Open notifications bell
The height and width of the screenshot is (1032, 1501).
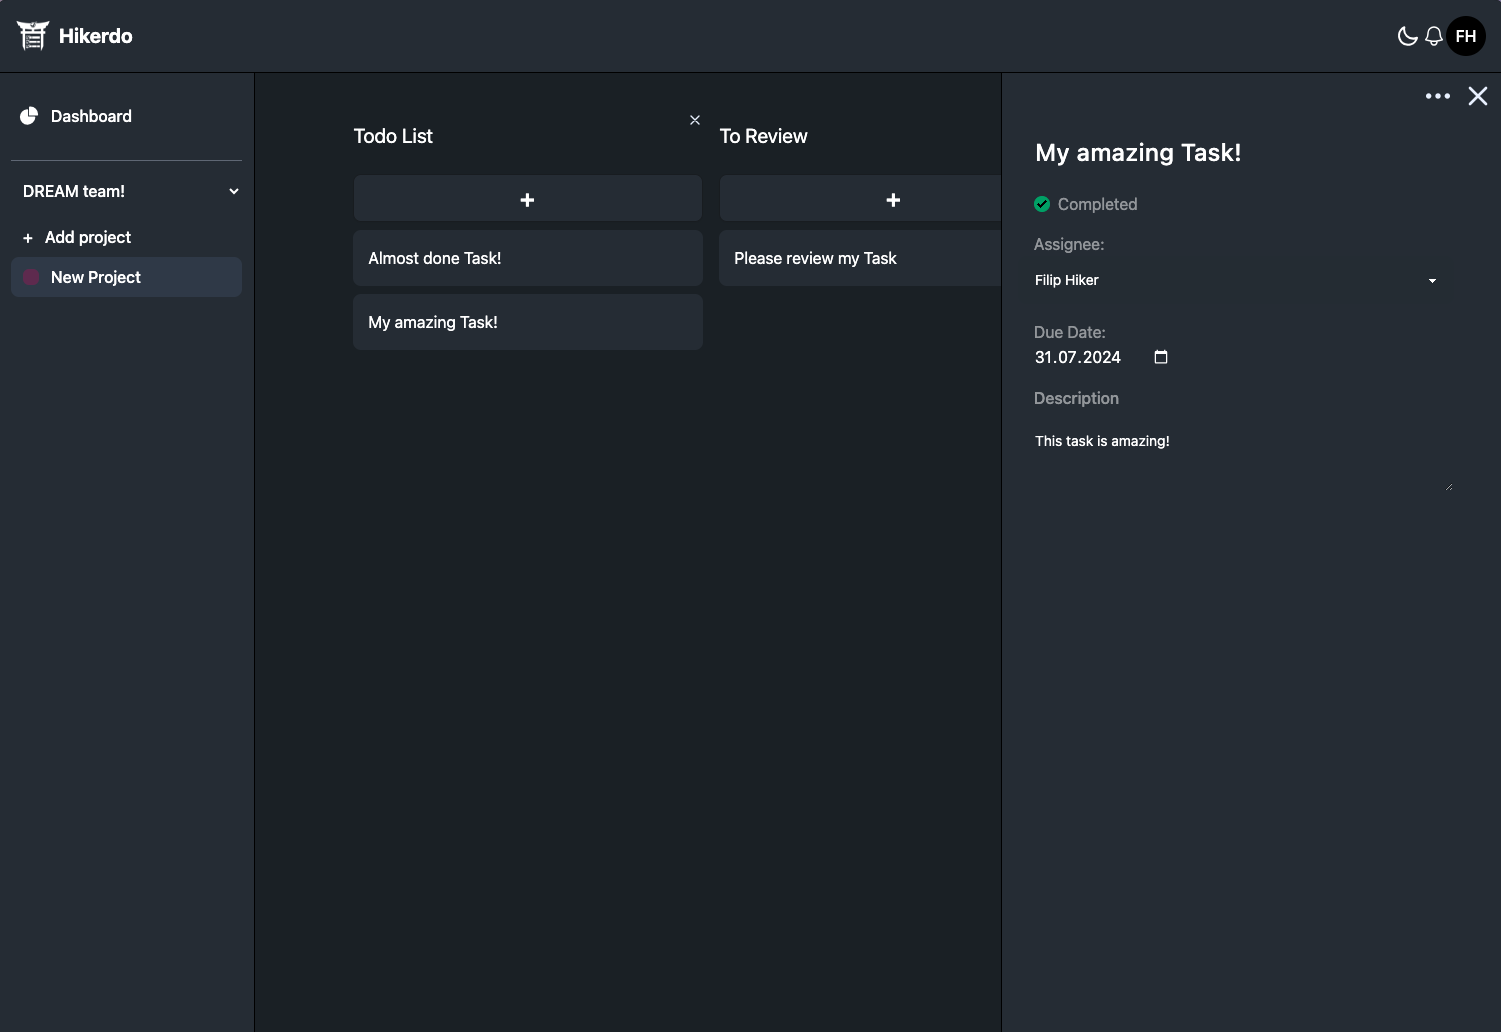(1434, 37)
